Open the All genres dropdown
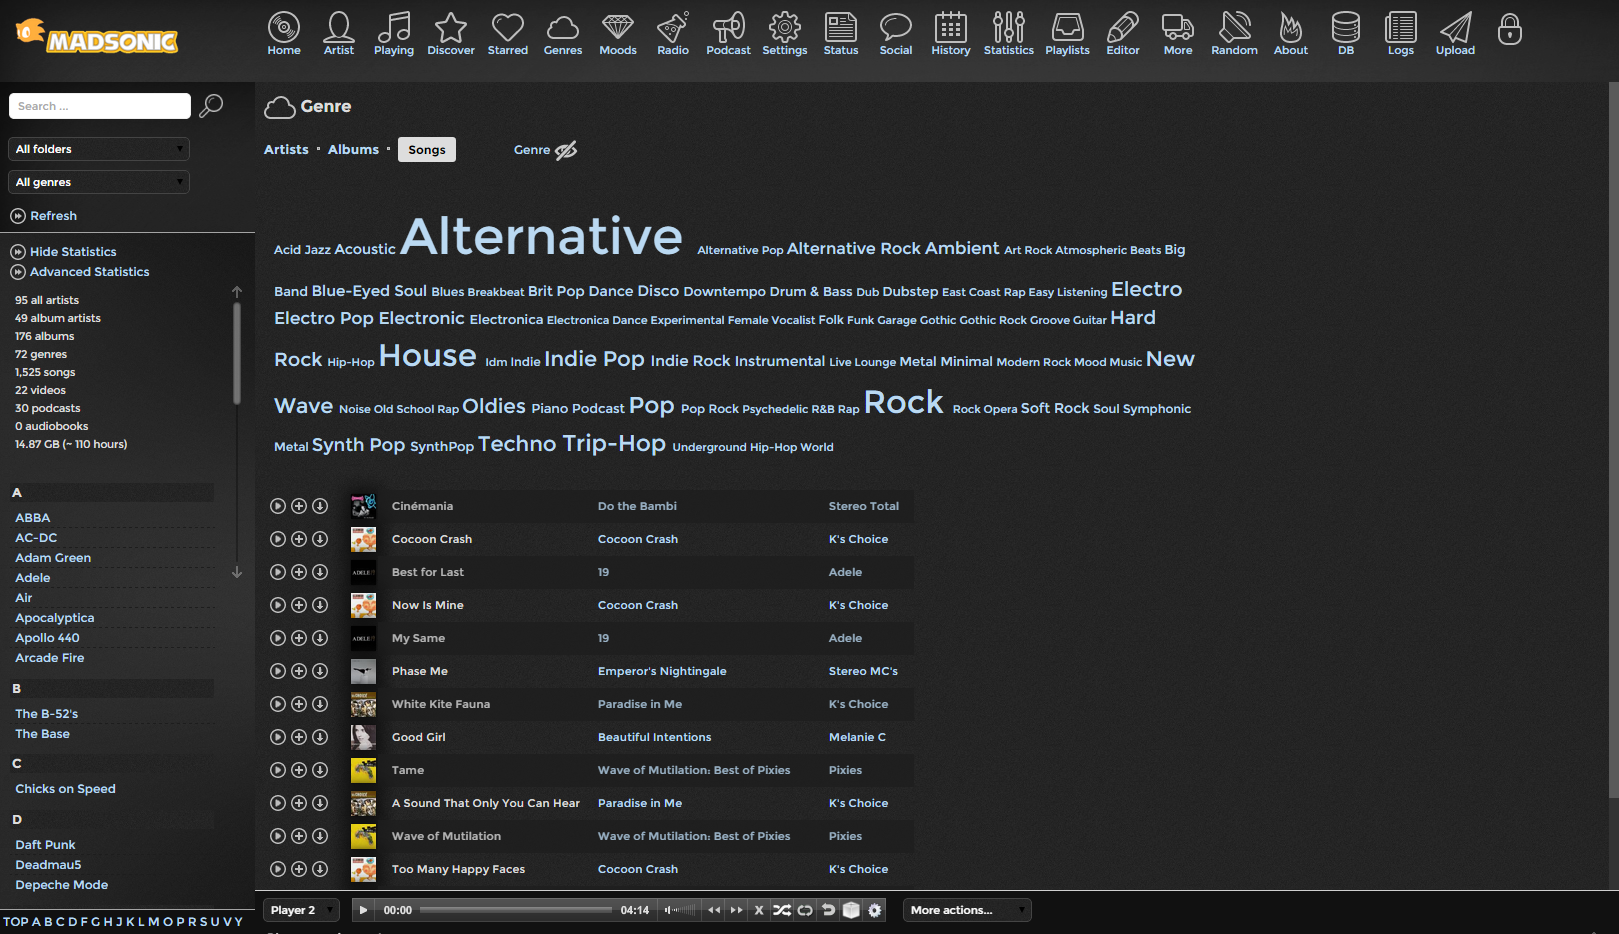The height and width of the screenshot is (934, 1619). coord(99,182)
